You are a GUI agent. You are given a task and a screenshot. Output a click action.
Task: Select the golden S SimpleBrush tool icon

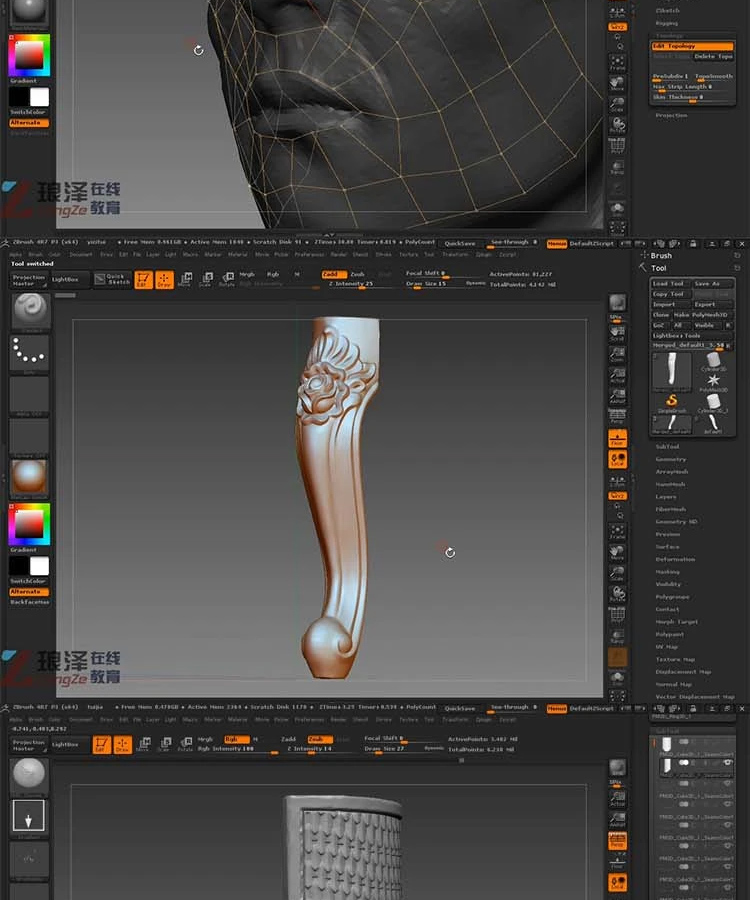(671, 401)
